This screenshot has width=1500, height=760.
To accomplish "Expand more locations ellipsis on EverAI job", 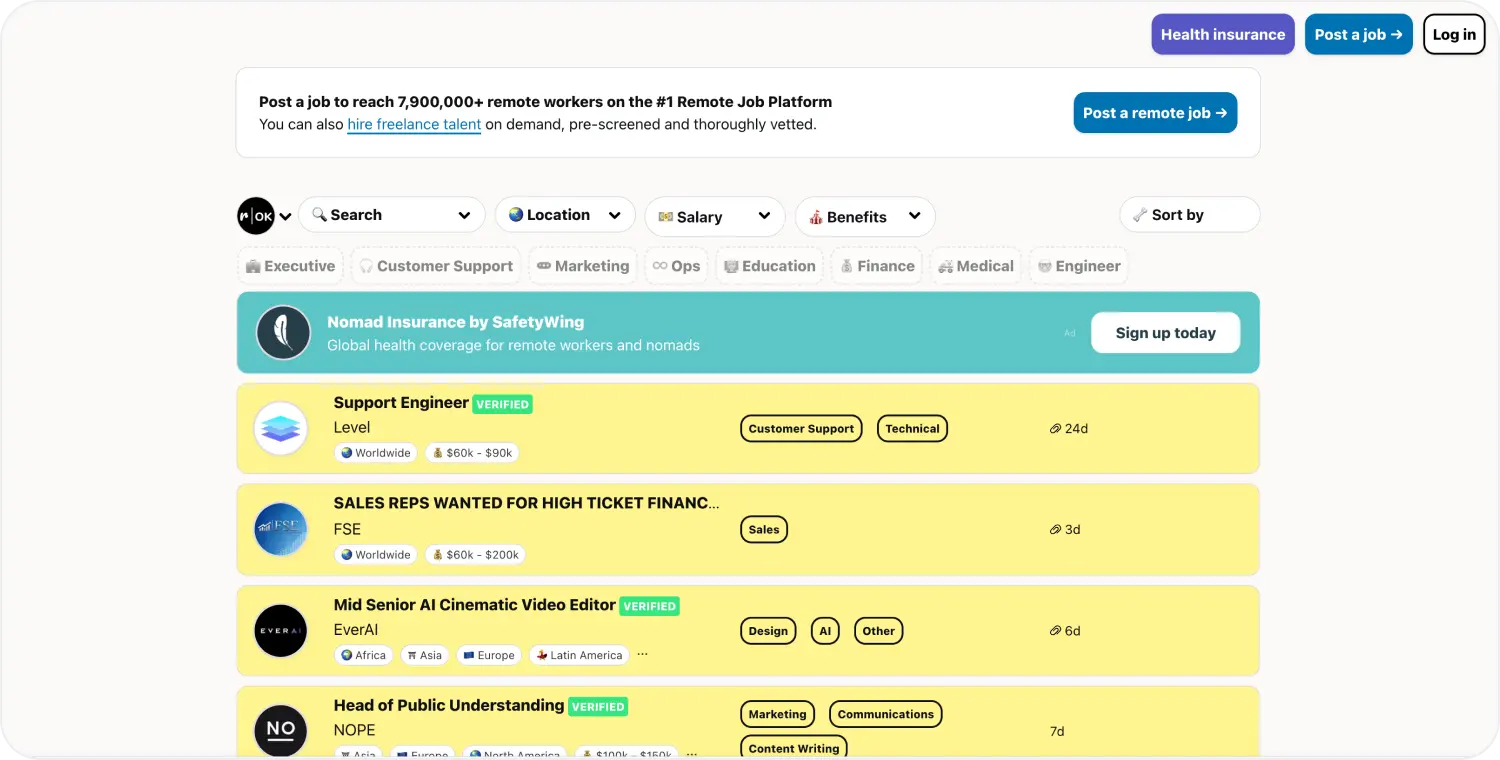I will [x=642, y=654].
